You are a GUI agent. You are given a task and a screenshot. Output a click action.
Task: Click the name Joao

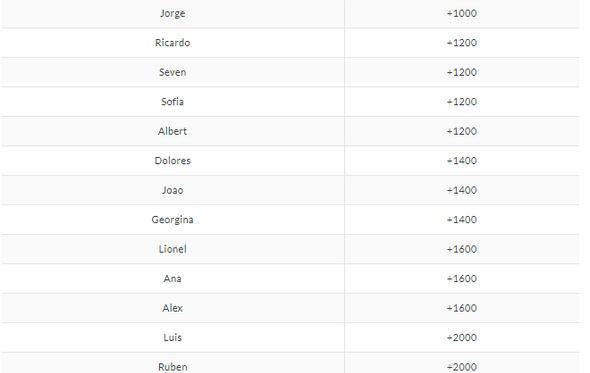[x=172, y=190]
